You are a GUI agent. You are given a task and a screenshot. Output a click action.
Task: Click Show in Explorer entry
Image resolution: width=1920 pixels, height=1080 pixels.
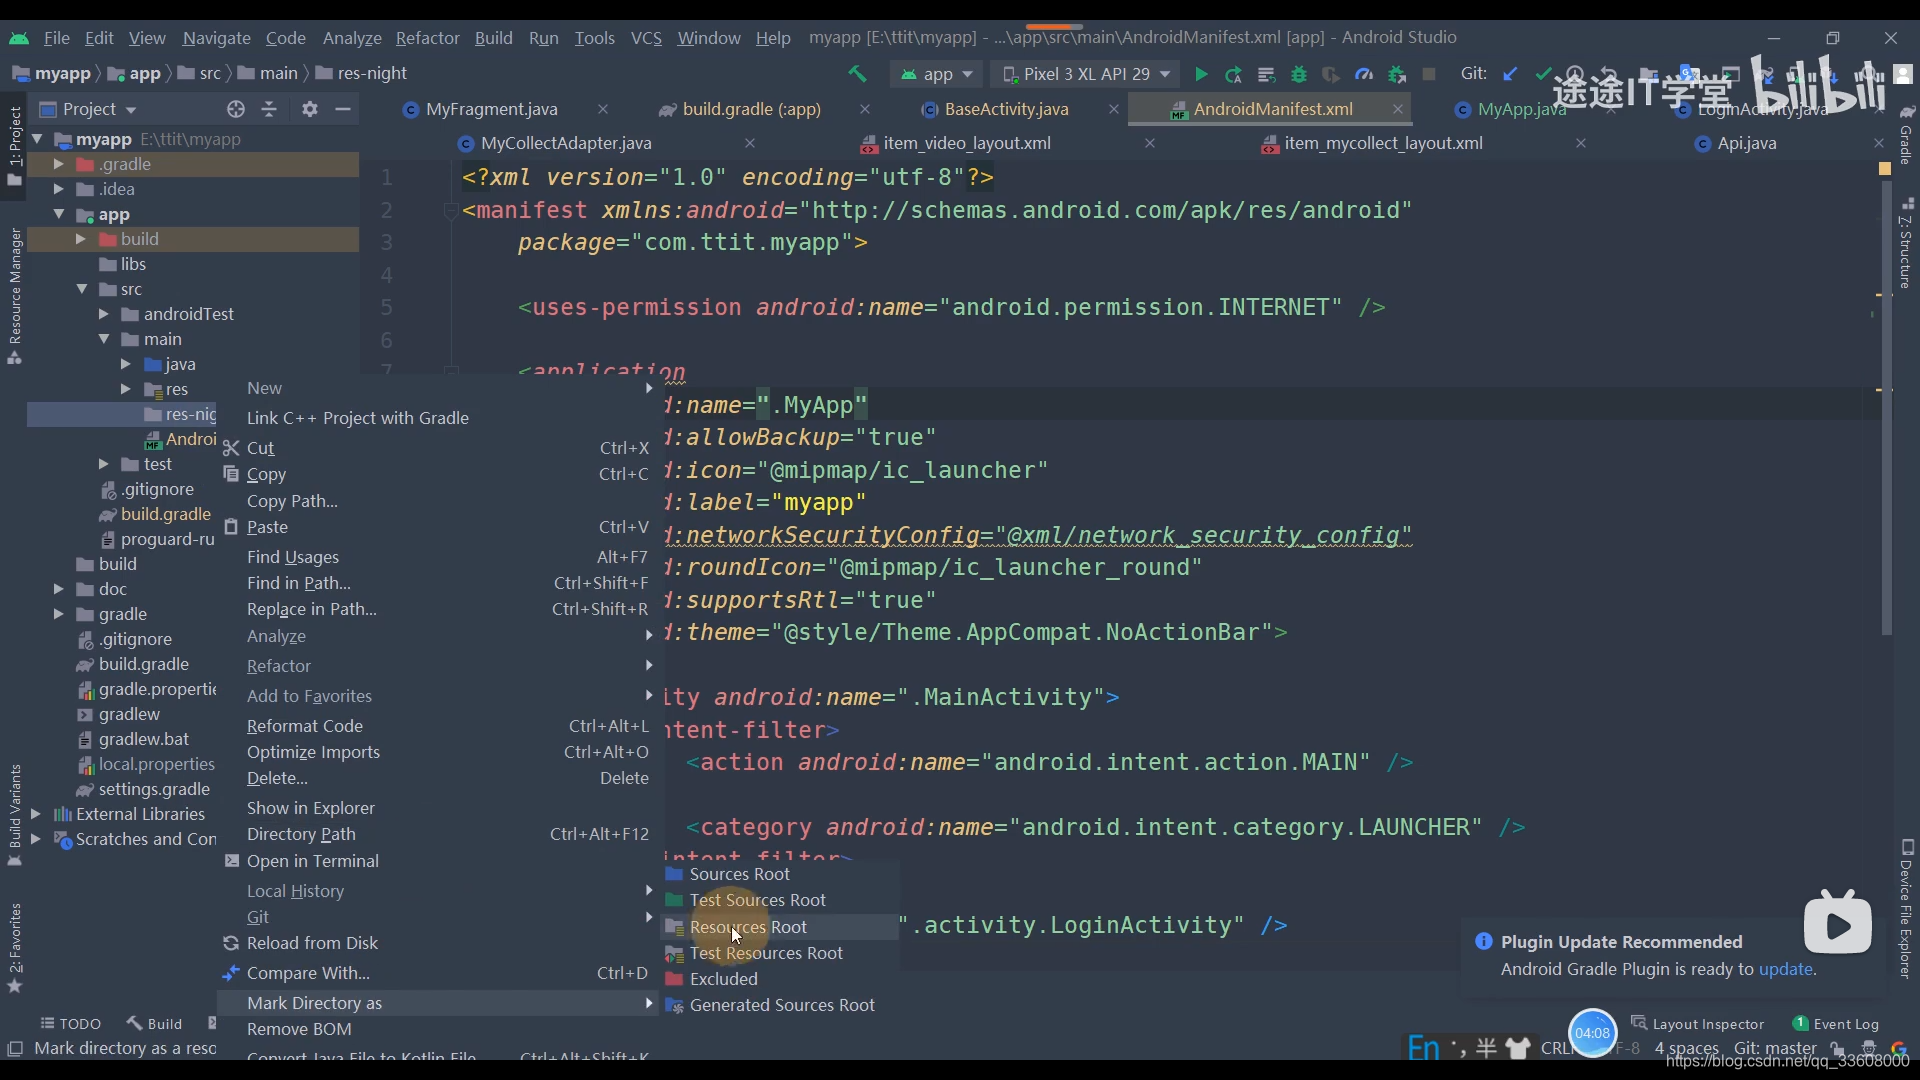438,808
